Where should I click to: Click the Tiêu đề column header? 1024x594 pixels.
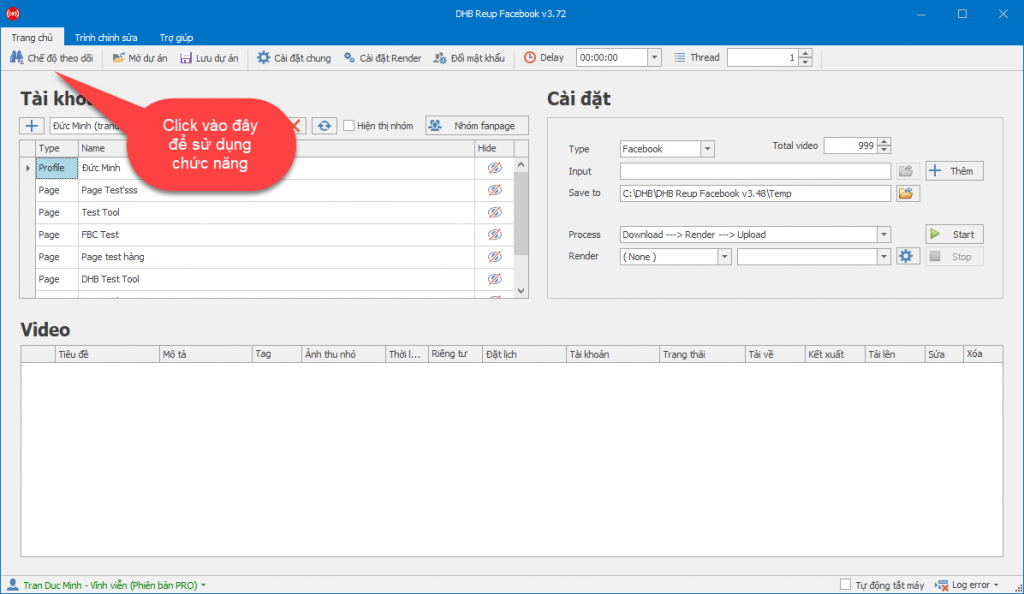(107, 354)
